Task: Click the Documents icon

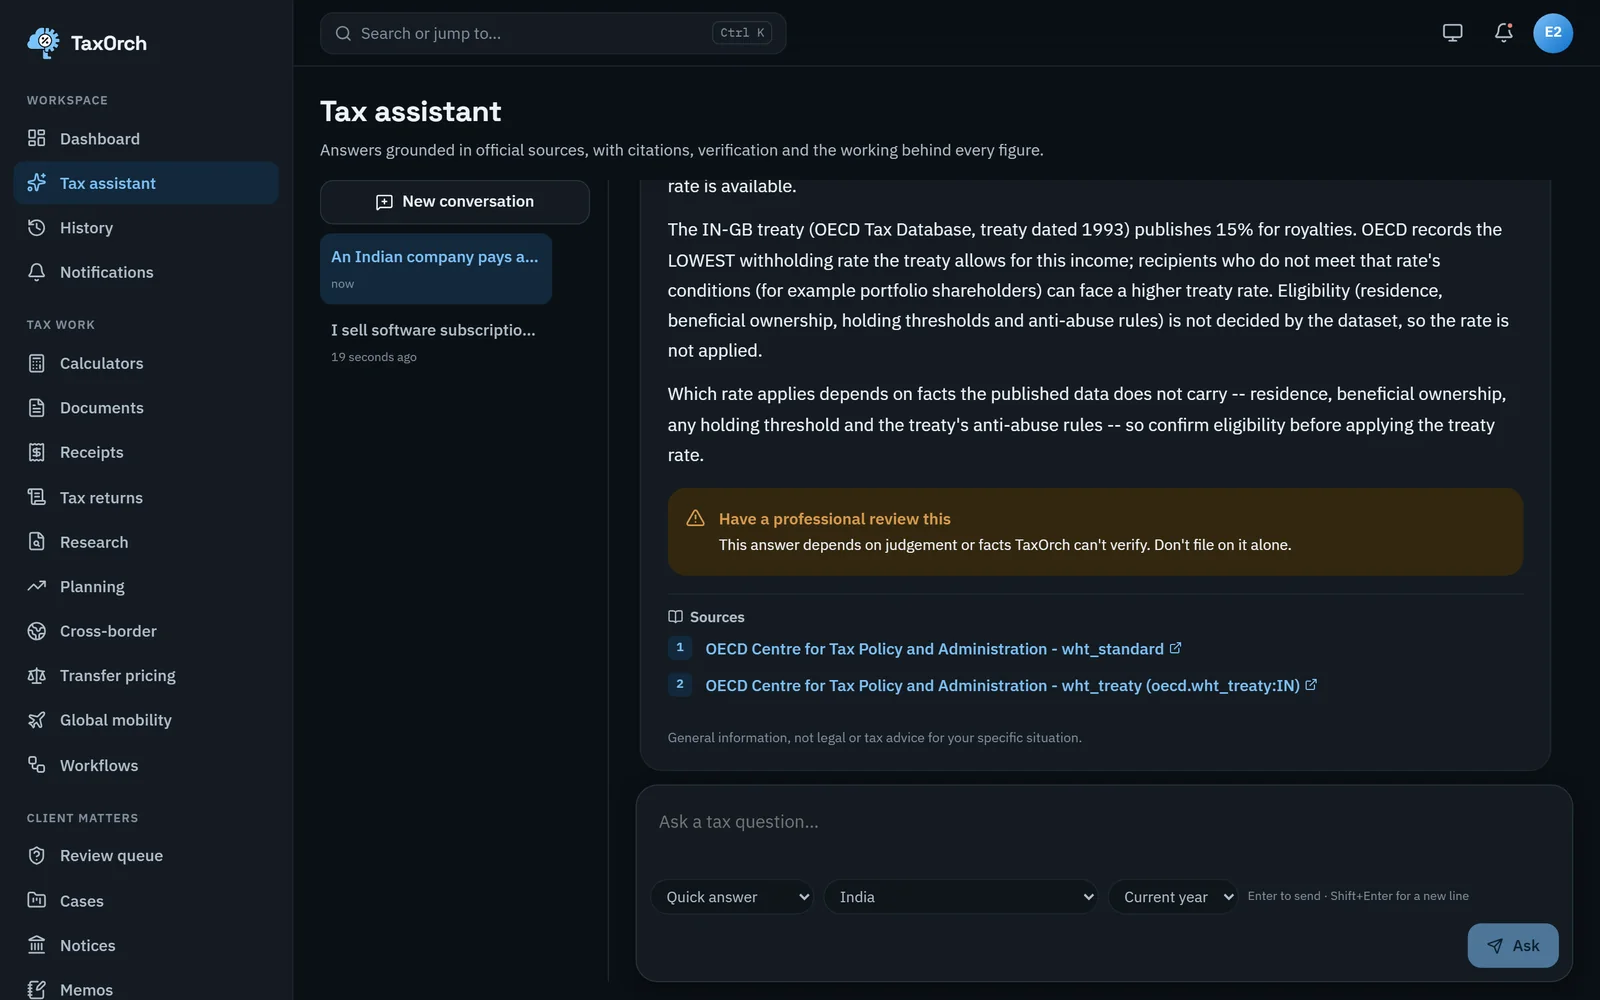Action: [x=37, y=407]
